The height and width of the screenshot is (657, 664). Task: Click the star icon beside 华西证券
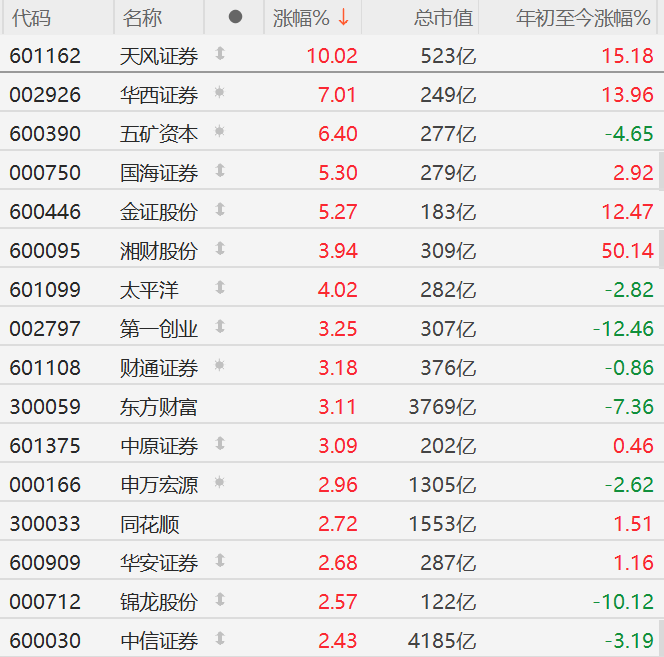tap(219, 92)
